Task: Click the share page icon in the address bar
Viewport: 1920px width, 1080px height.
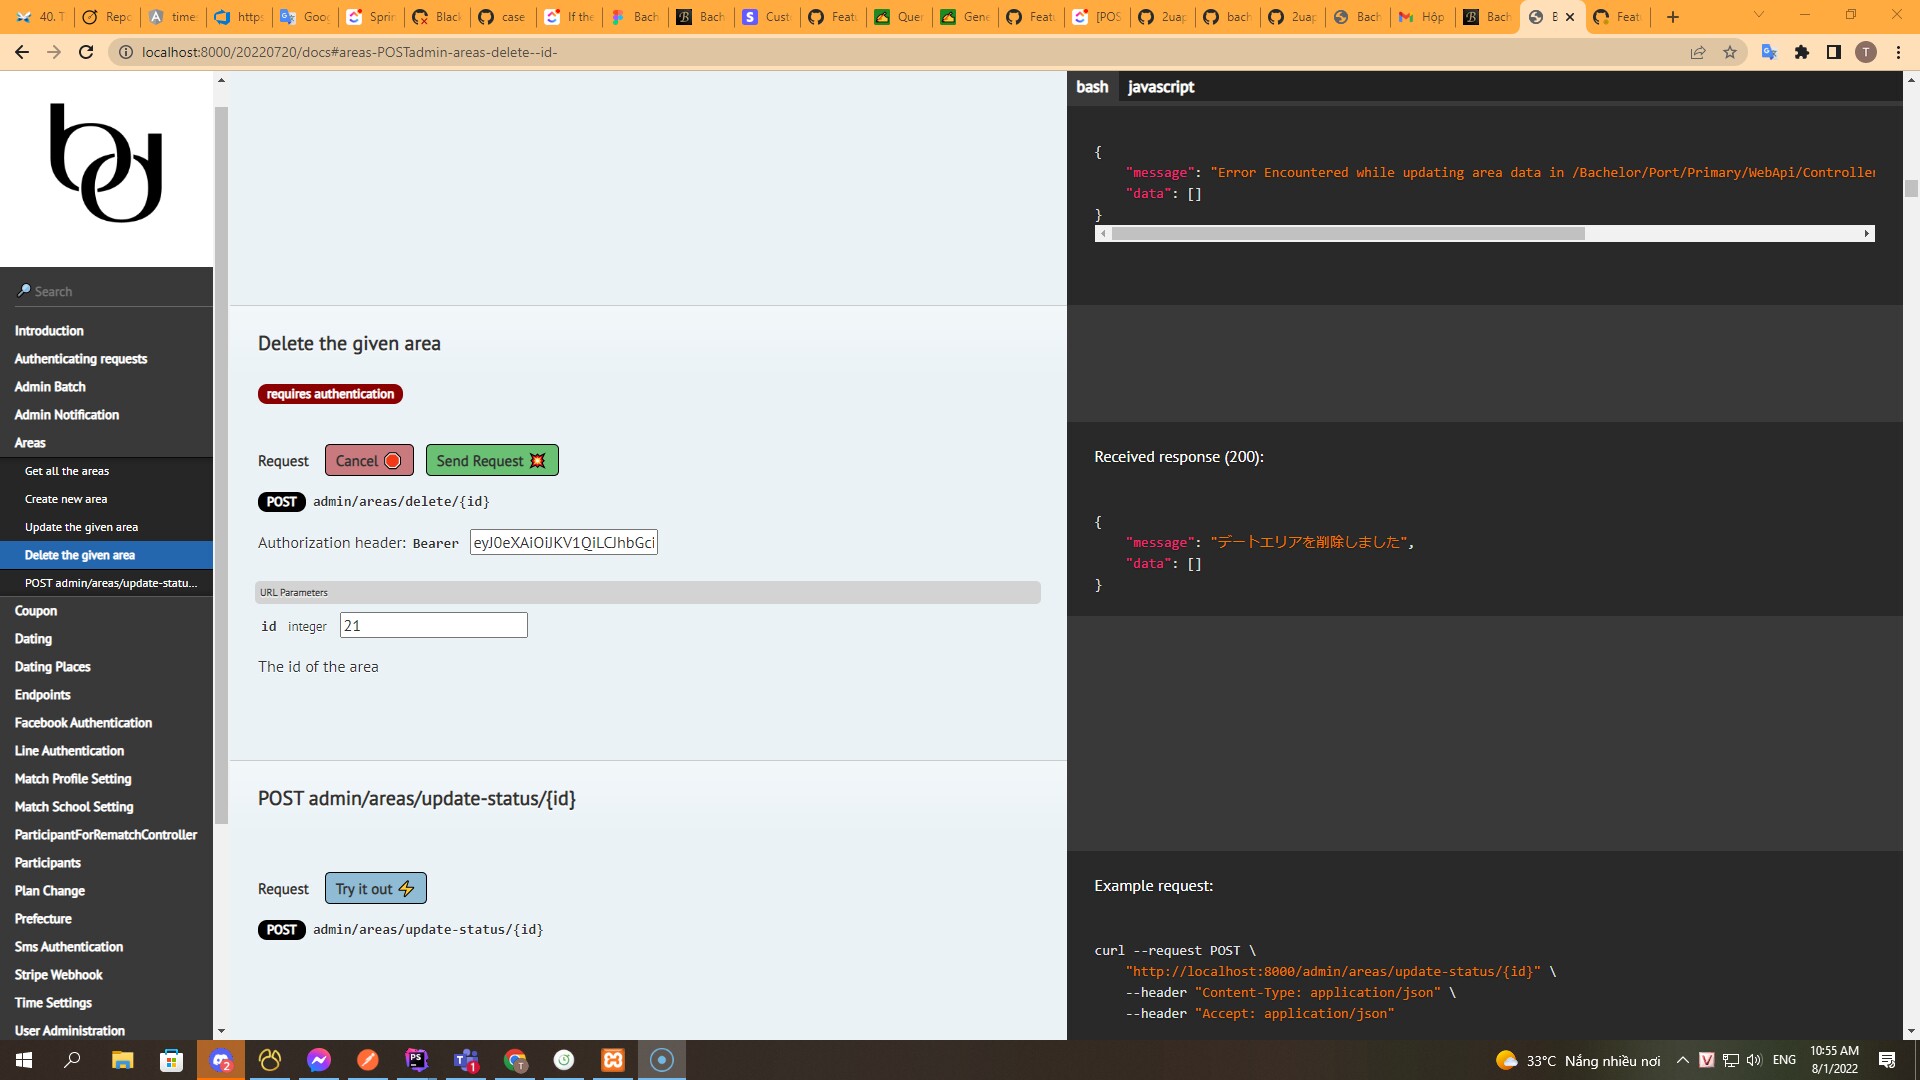Action: pyautogui.click(x=1698, y=52)
